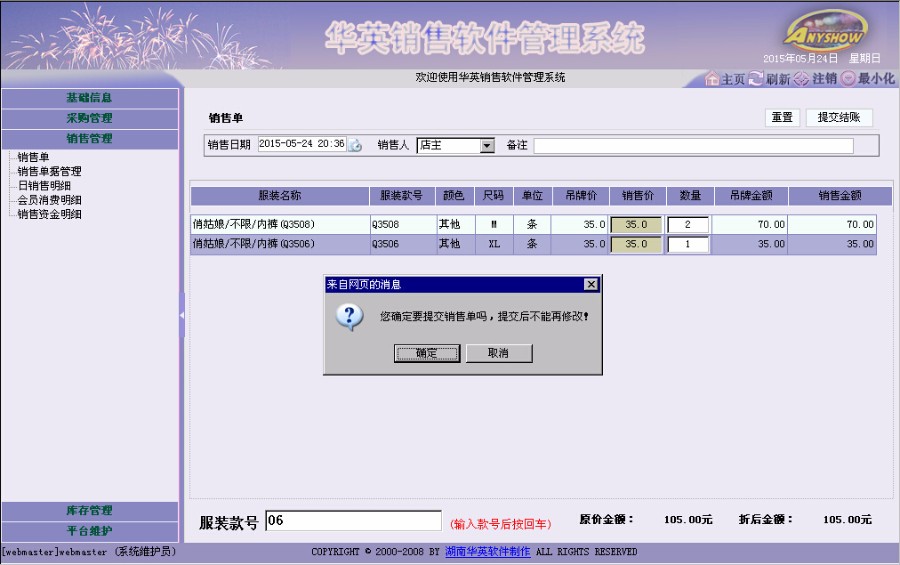Click the 提交结账 button
Screen dimensions: 900x565
(839, 118)
